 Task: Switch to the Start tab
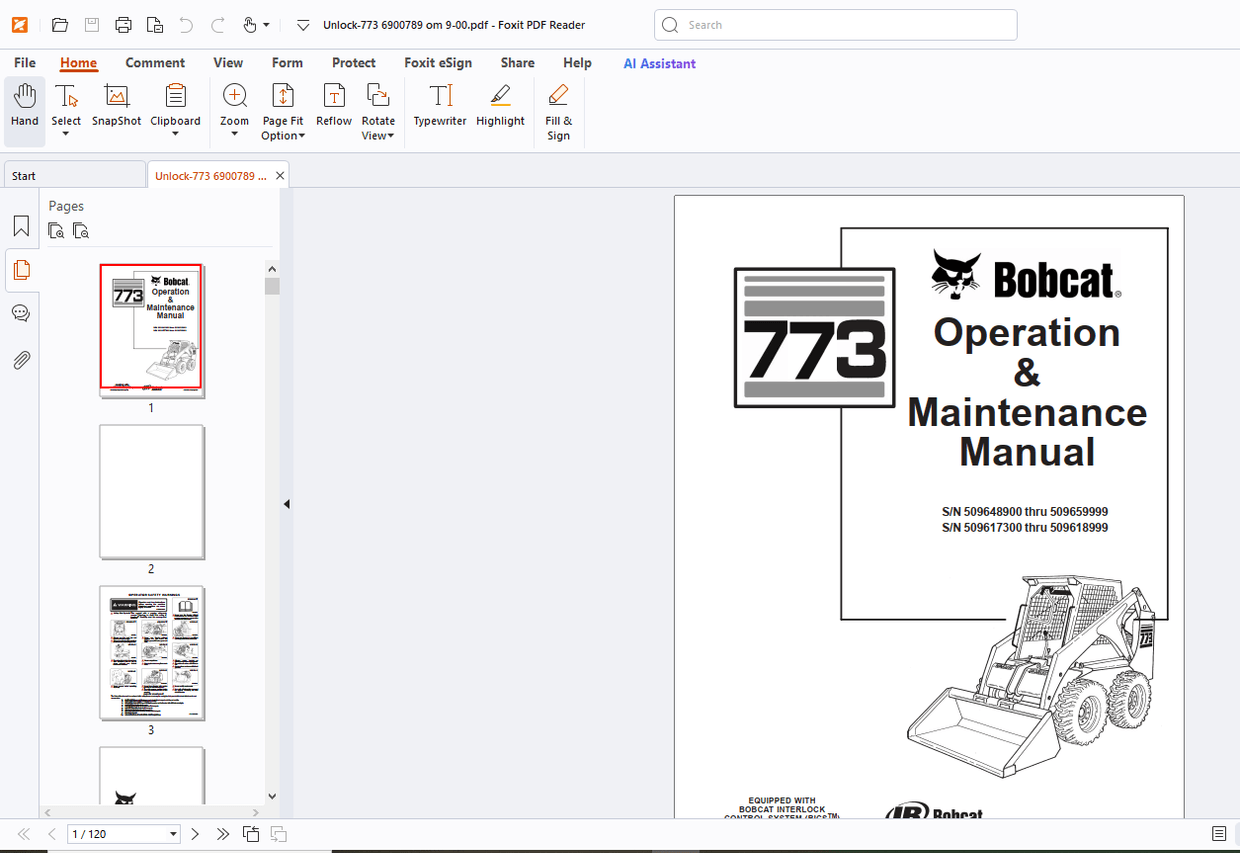22,175
